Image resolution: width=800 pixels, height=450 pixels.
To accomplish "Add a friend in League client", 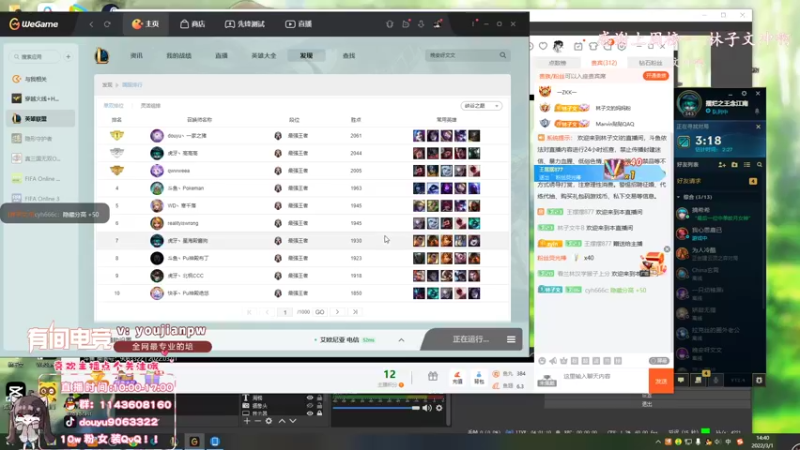I will coord(722,165).
